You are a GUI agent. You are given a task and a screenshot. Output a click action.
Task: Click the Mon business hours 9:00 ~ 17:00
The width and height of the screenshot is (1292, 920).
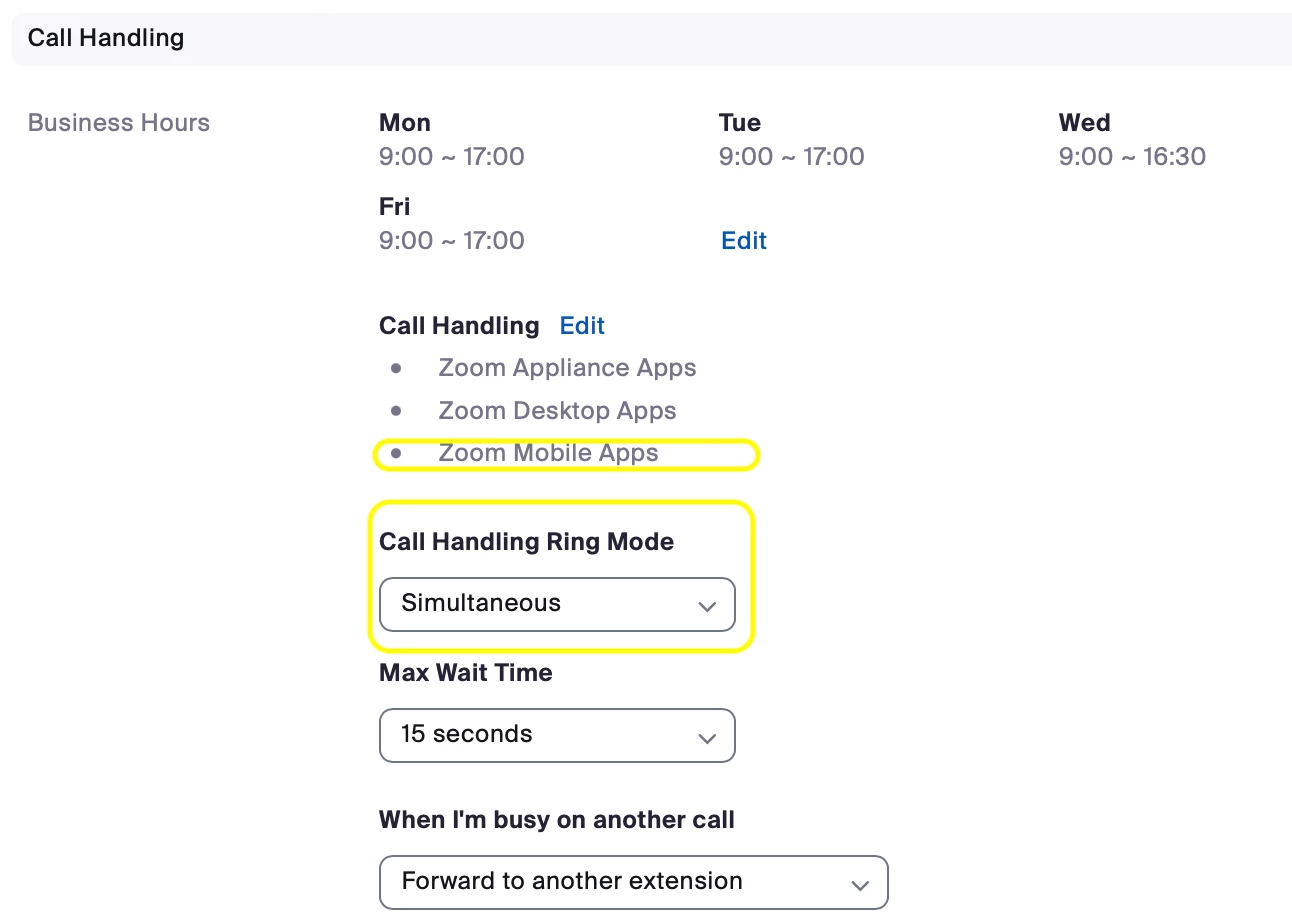click(452, 157)
